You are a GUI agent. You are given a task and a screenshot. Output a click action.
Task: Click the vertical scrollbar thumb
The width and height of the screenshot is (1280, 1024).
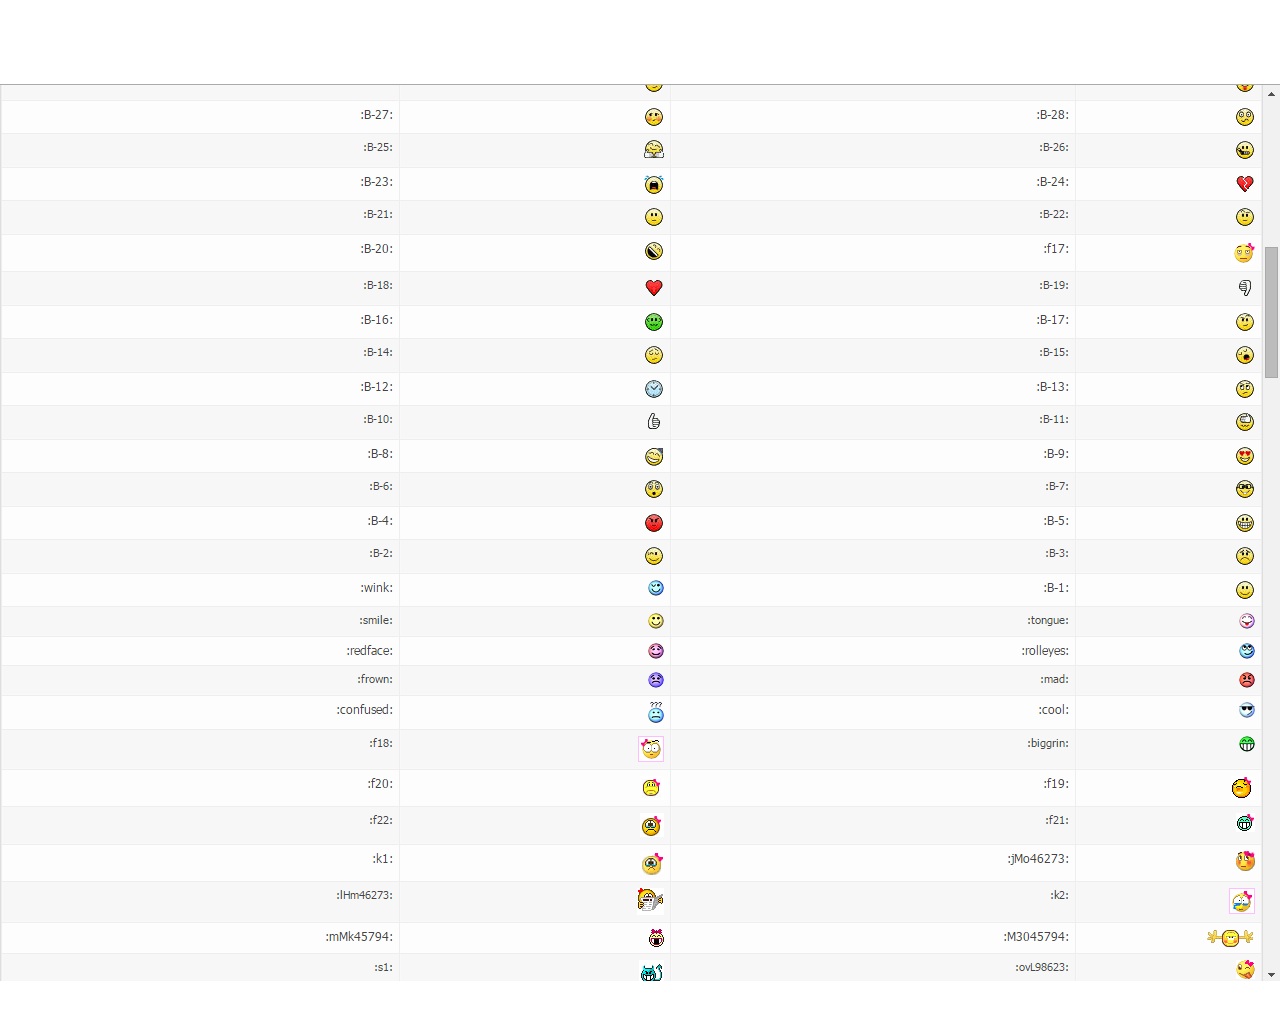pos(1271,312)
